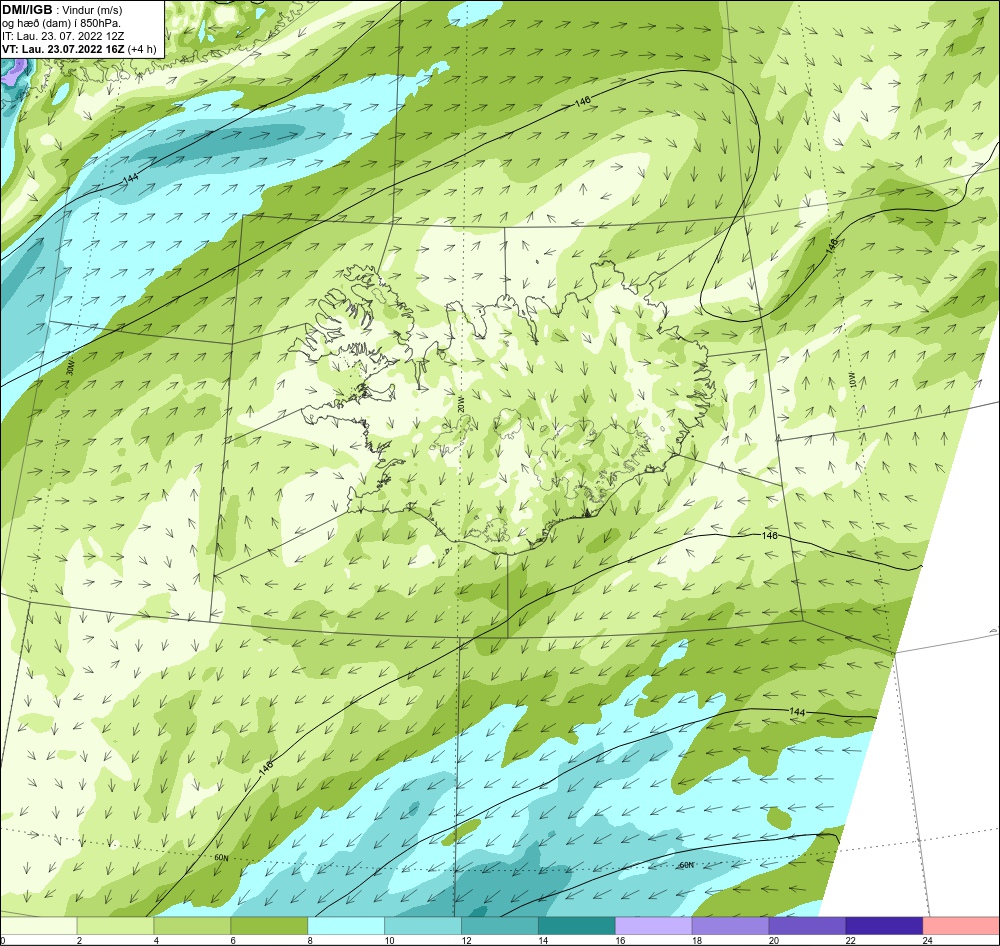Click the 30W longitude label

[x=70, y=367]
